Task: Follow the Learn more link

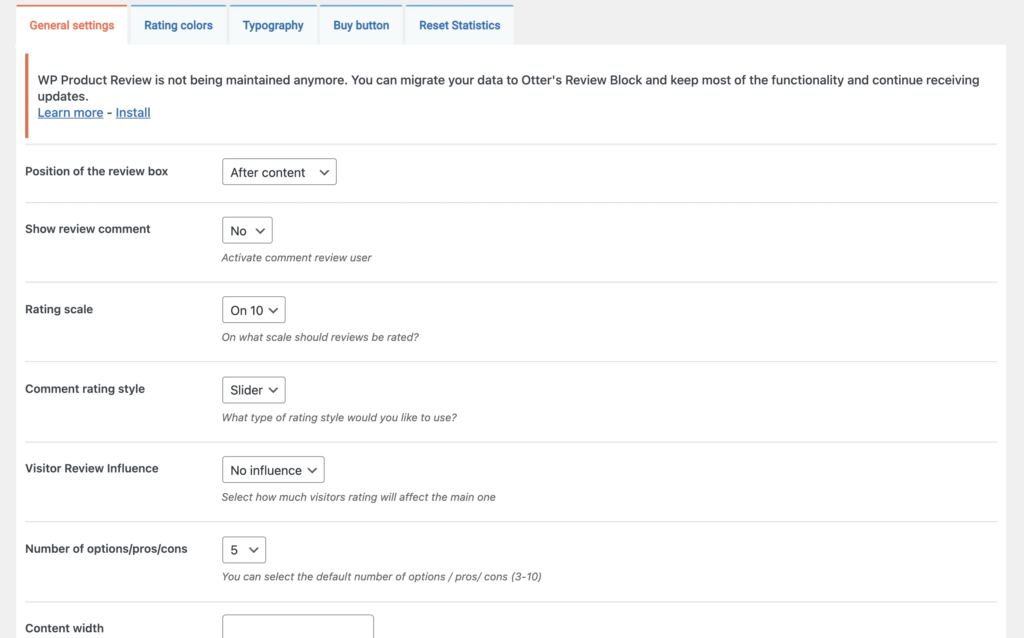Action: tap(70, 113)
